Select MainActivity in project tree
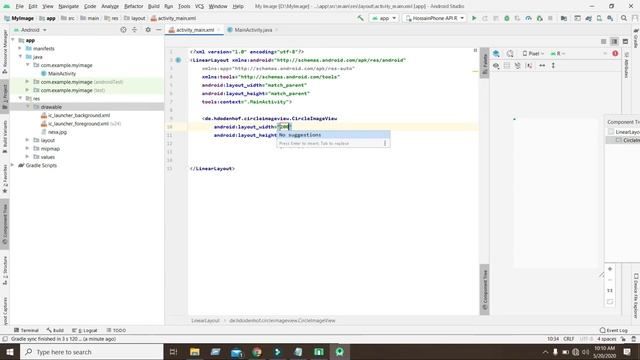Image resolution: width=640 pixels, height=360 pixels. 62,73
